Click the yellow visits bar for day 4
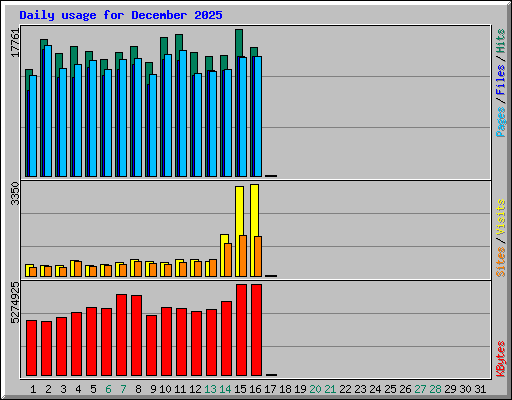The width and height of the screenshot is (512, 400). pos(73,268)
